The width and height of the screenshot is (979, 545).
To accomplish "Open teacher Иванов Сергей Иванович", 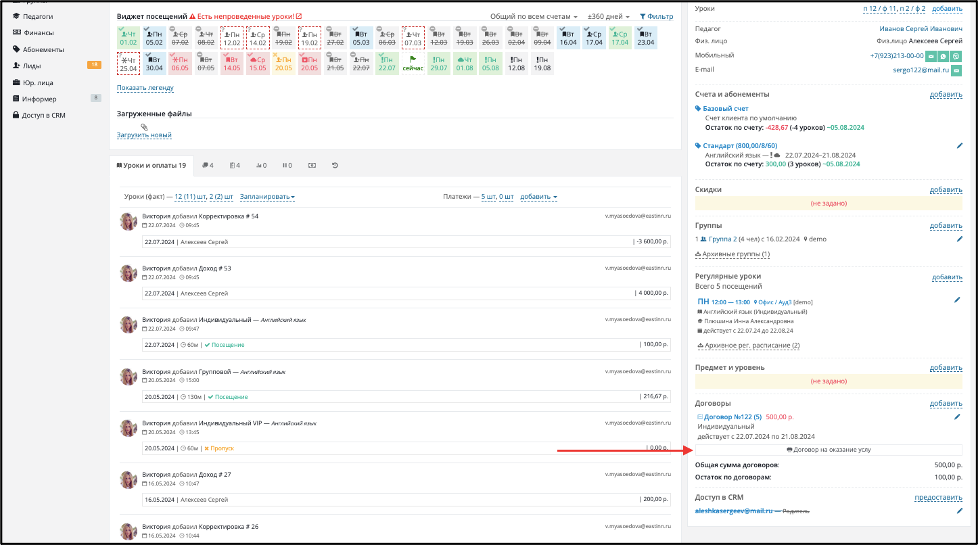I will (921, 29).
